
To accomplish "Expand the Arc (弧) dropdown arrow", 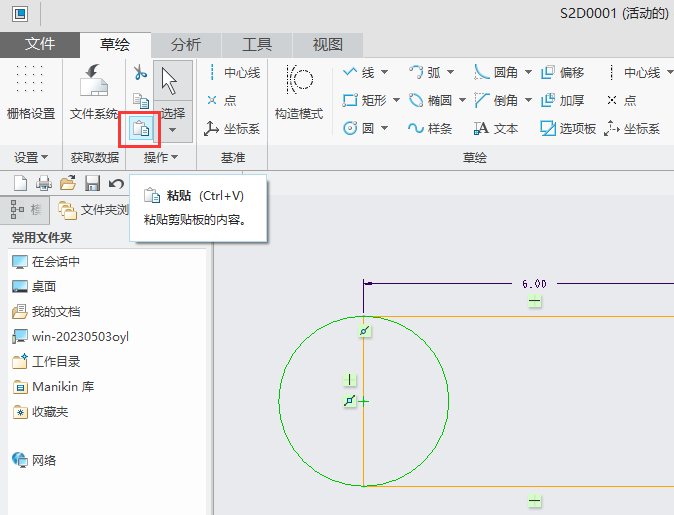I will pos(450,72).
